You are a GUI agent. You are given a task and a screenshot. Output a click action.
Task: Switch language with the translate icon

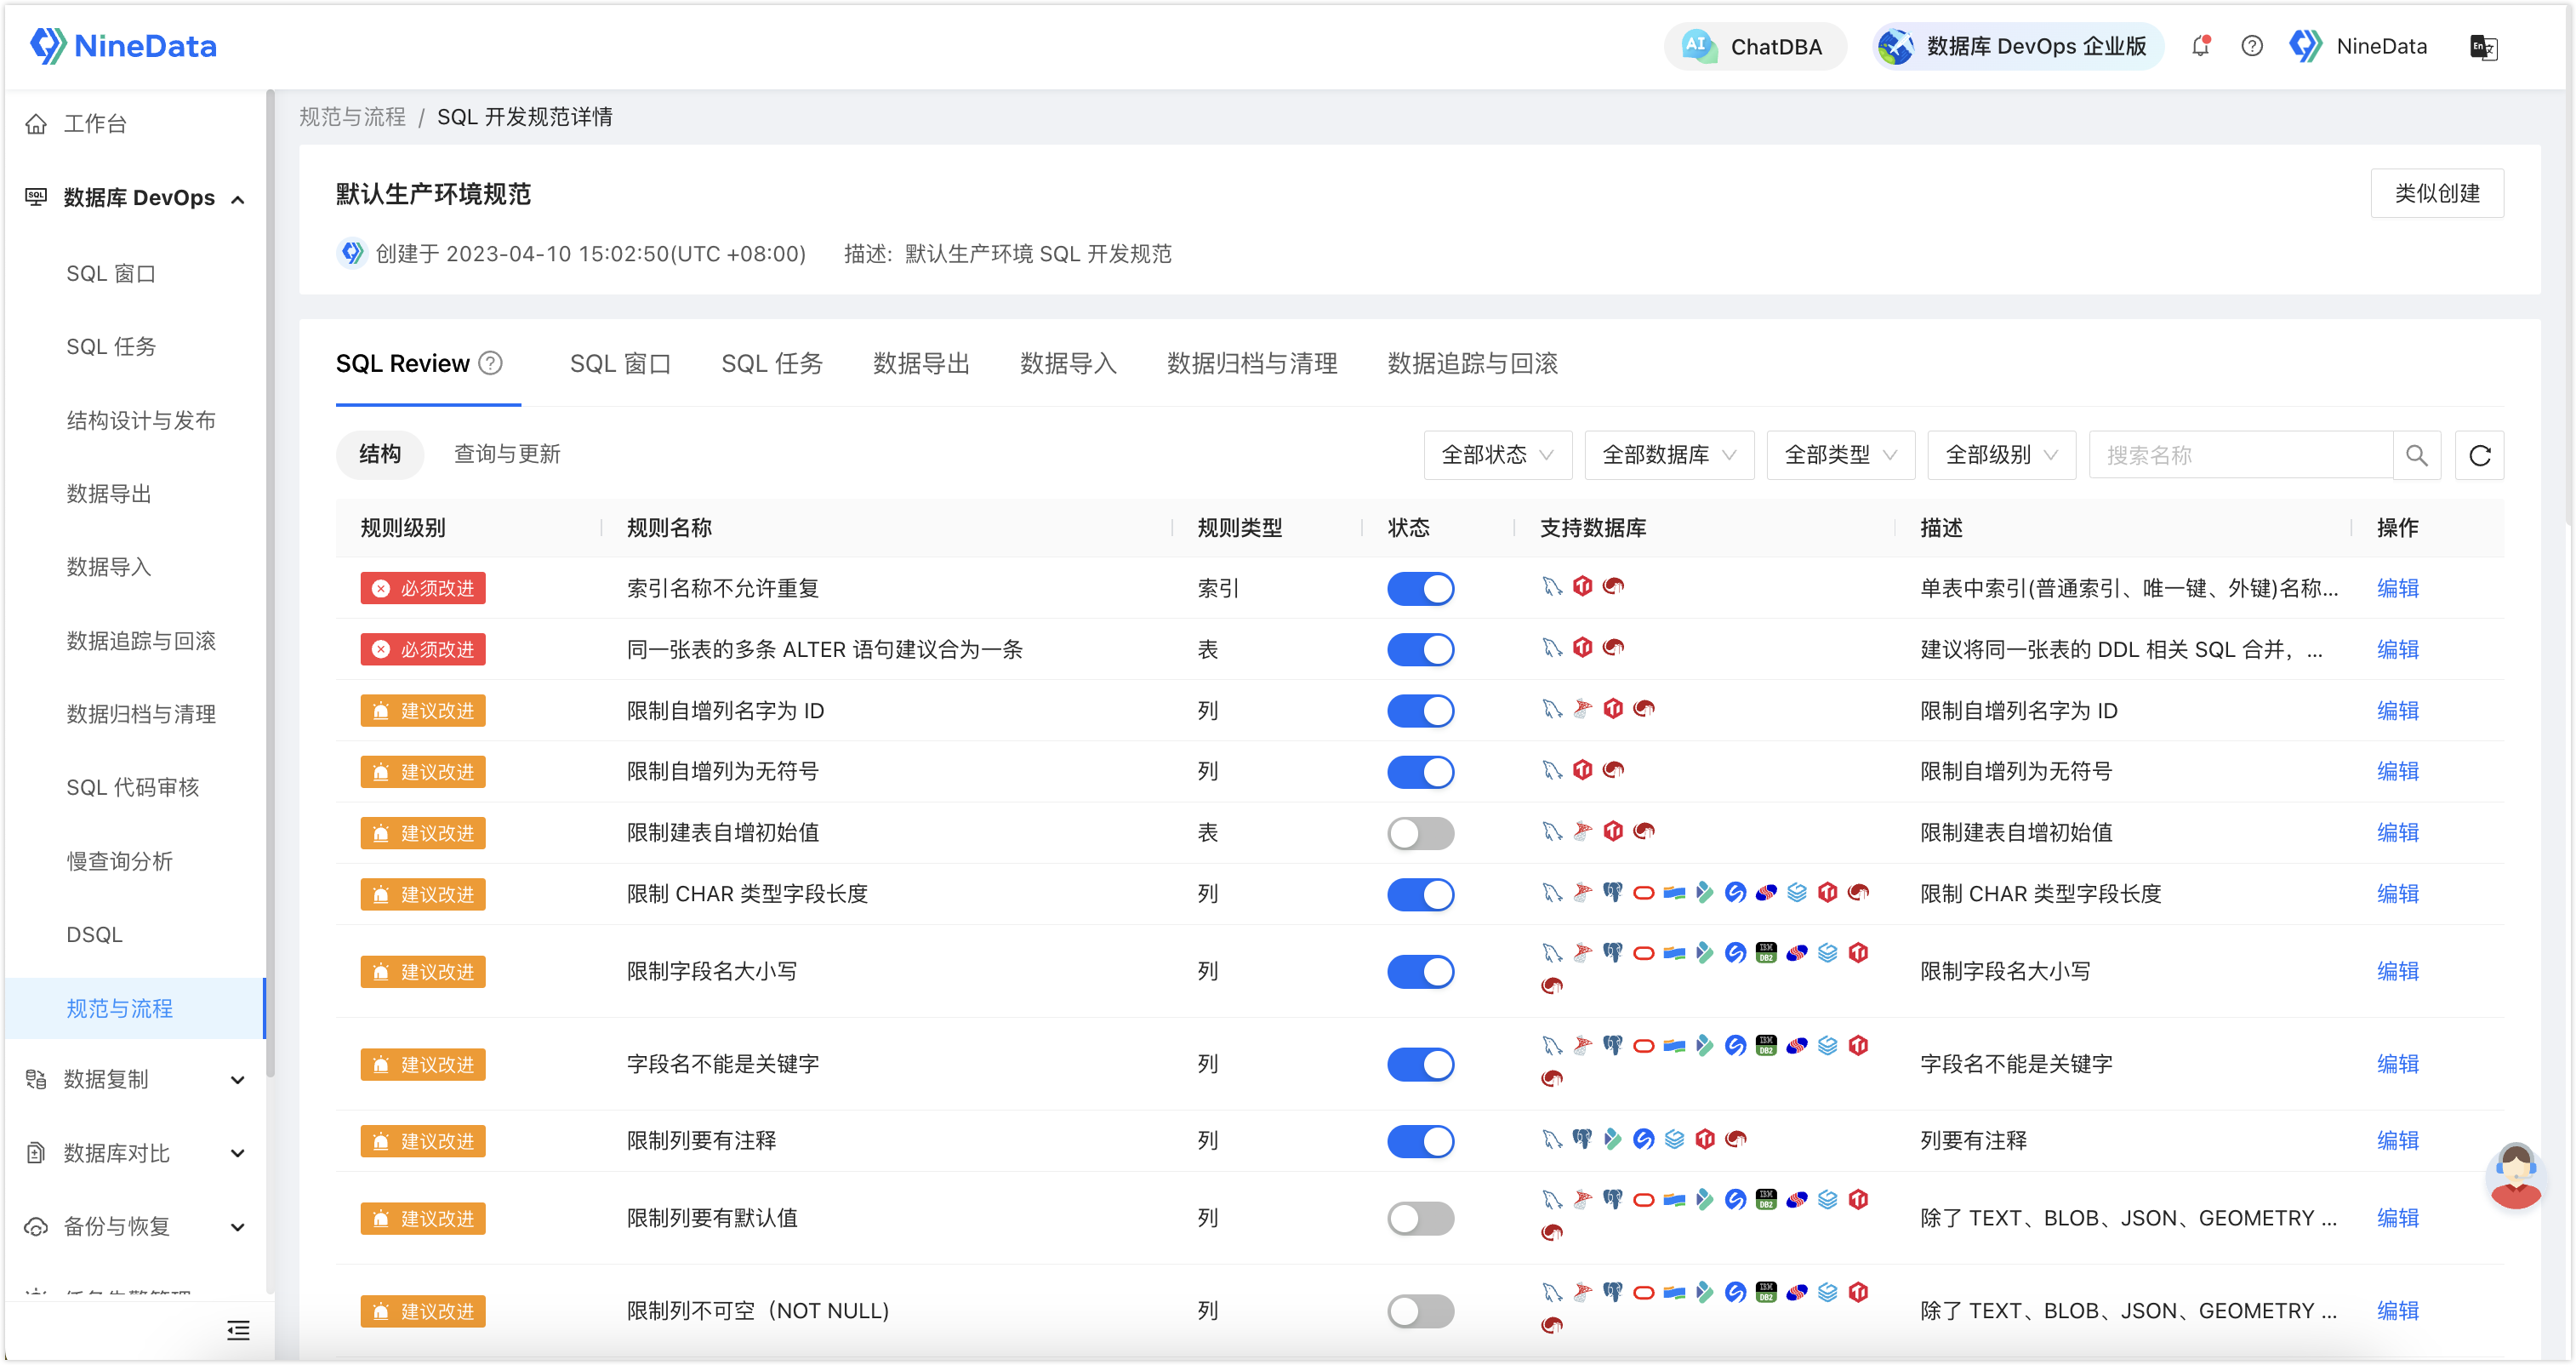pyautogui.click(x=2483, y=47)
